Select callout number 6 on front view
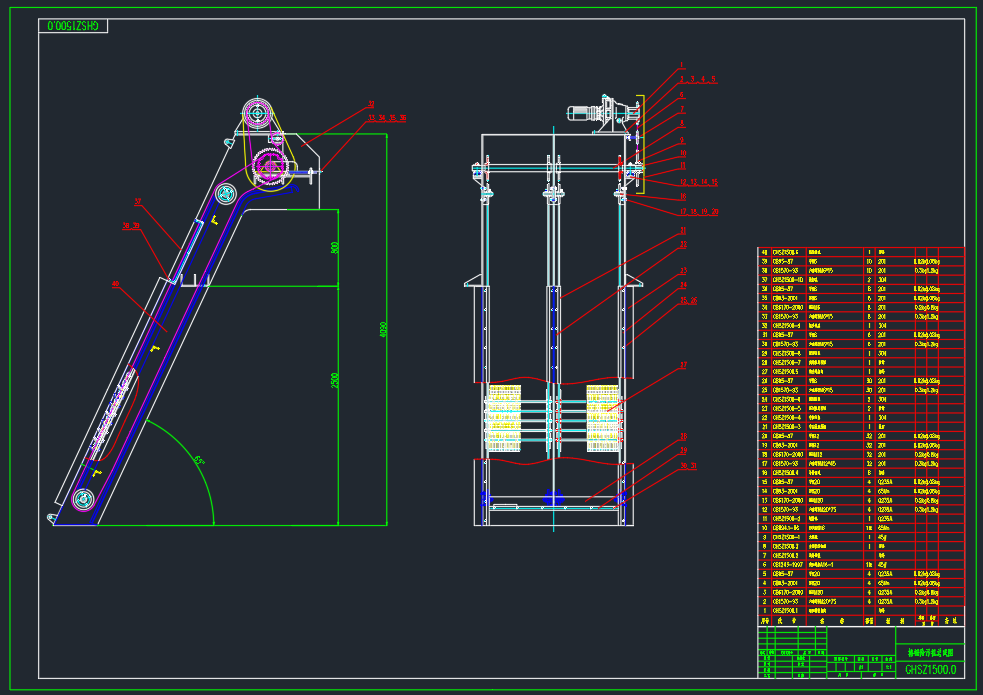983x695 pixels. [x=682, y=95]
